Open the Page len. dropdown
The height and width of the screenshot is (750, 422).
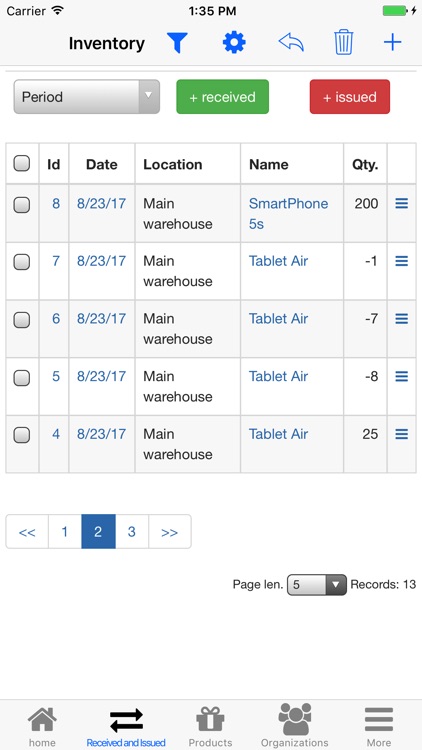pyautogui.click(x=317, y=585)
